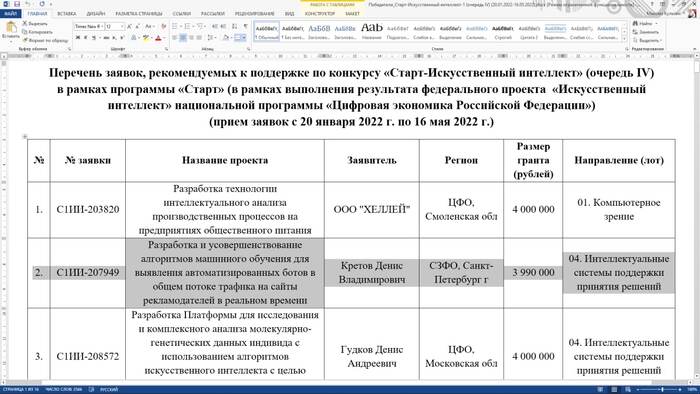Image resolution: width=700 pixels, height=394 pixels.
Task: Increase paragraph indent
Action: pyautogui.click(x=224, y=26)
